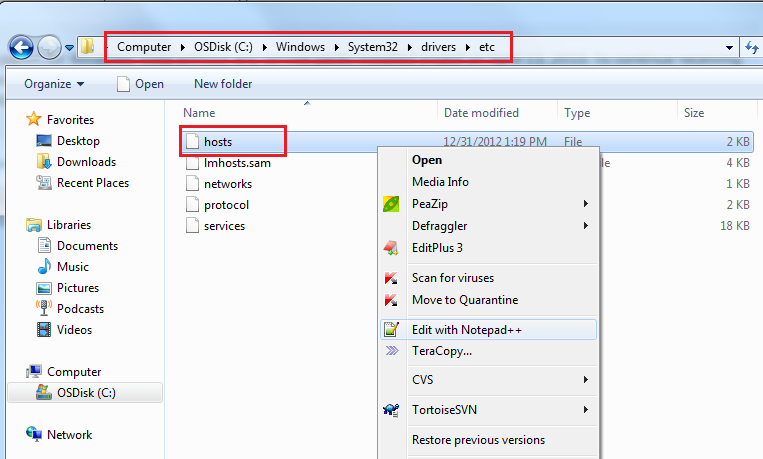Click the Forward navigation arrow button
Viewport: 763px width, 459px height.
coord(49,46)
